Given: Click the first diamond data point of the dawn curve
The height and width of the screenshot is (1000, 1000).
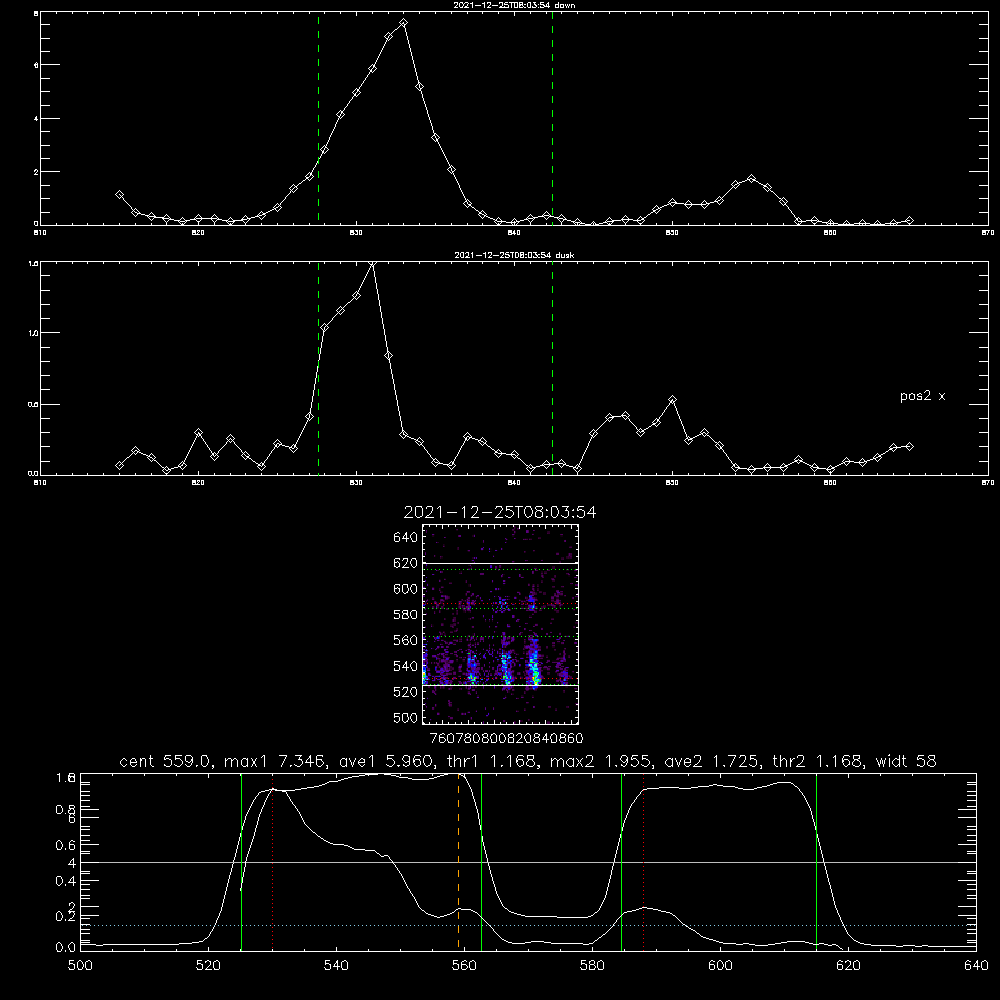Looking at the screenshot, I should [x=119, y=195].
